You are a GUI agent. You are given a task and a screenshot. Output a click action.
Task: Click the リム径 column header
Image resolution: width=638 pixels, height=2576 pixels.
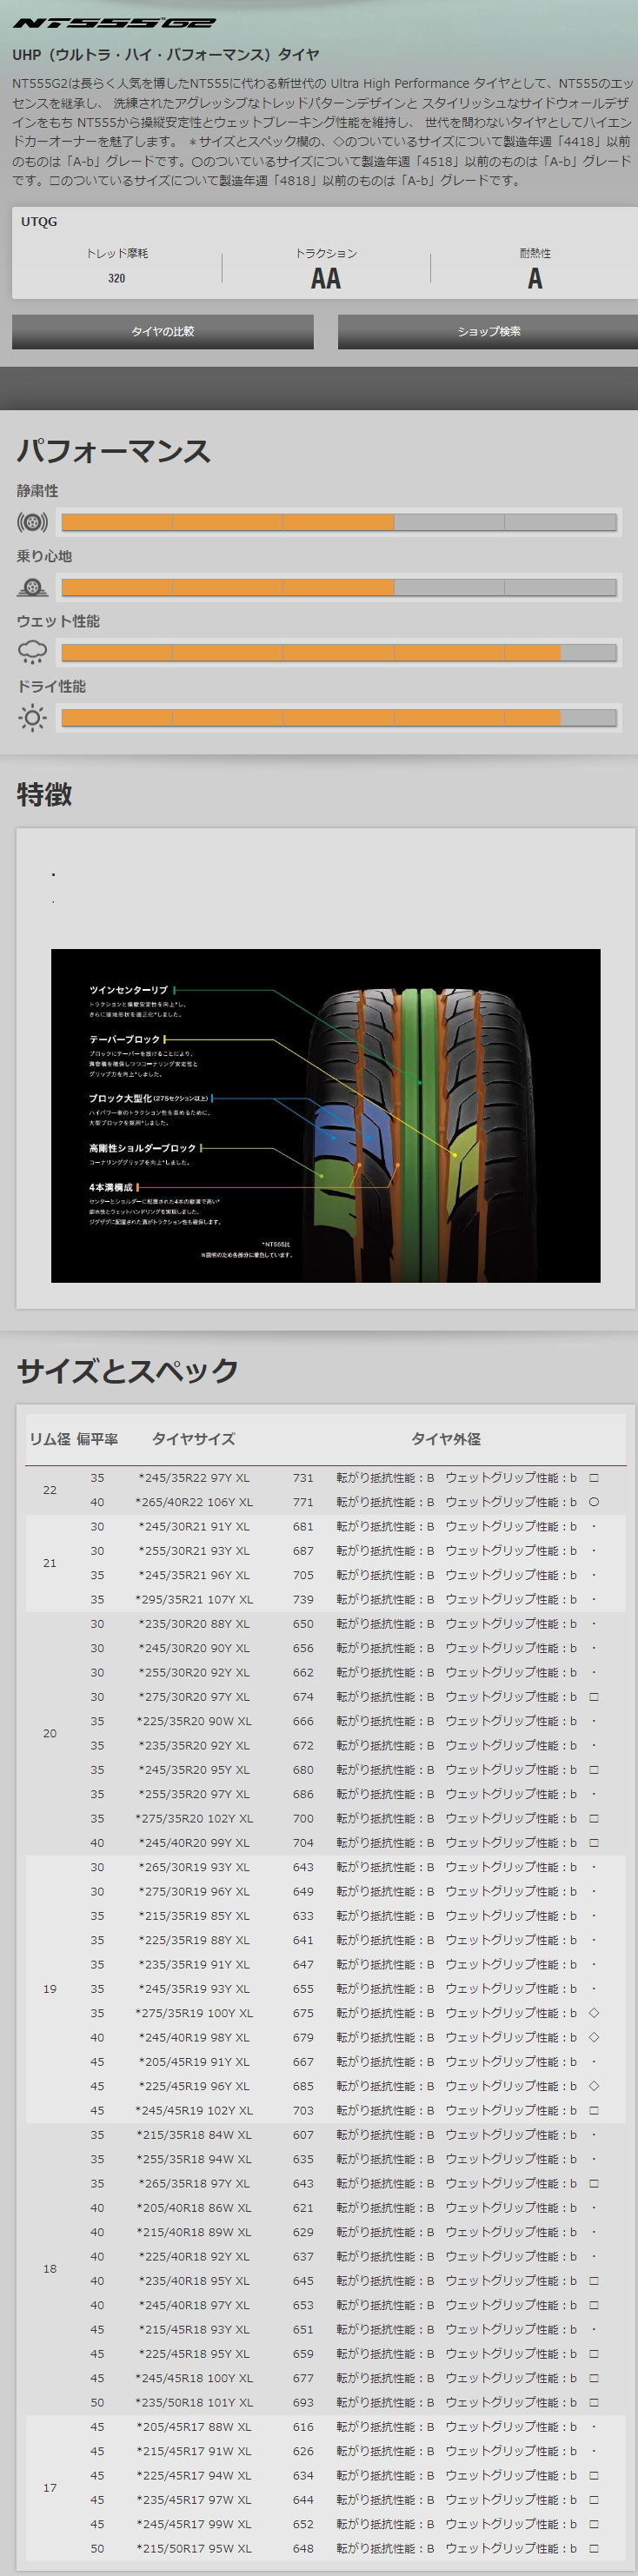pyautogui.click(x=49, y=1439)
